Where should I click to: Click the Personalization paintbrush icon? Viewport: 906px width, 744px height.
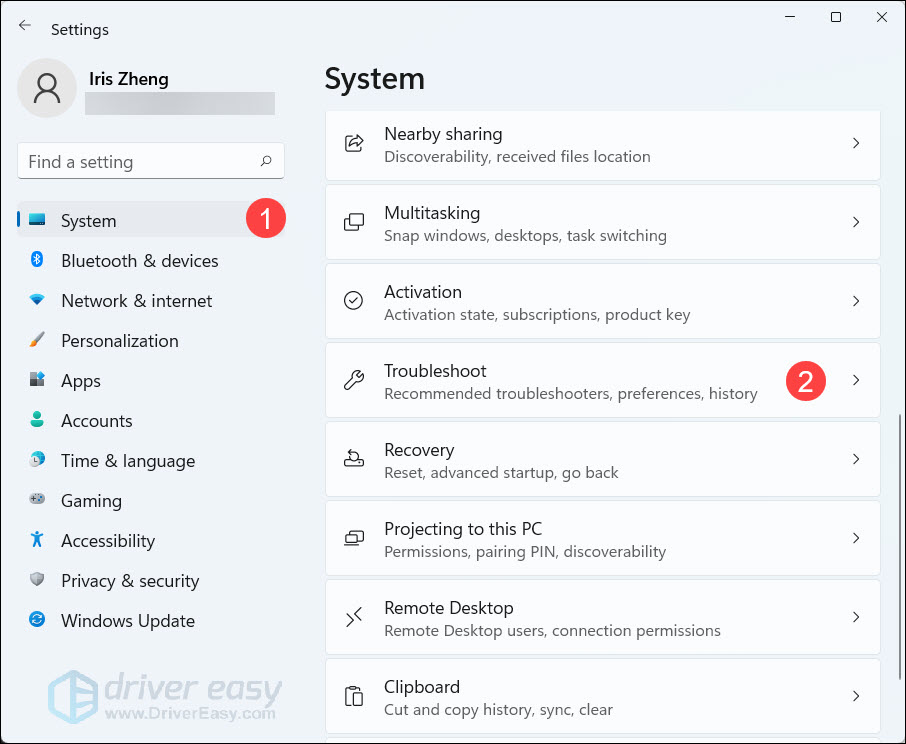tap(38, 340)
